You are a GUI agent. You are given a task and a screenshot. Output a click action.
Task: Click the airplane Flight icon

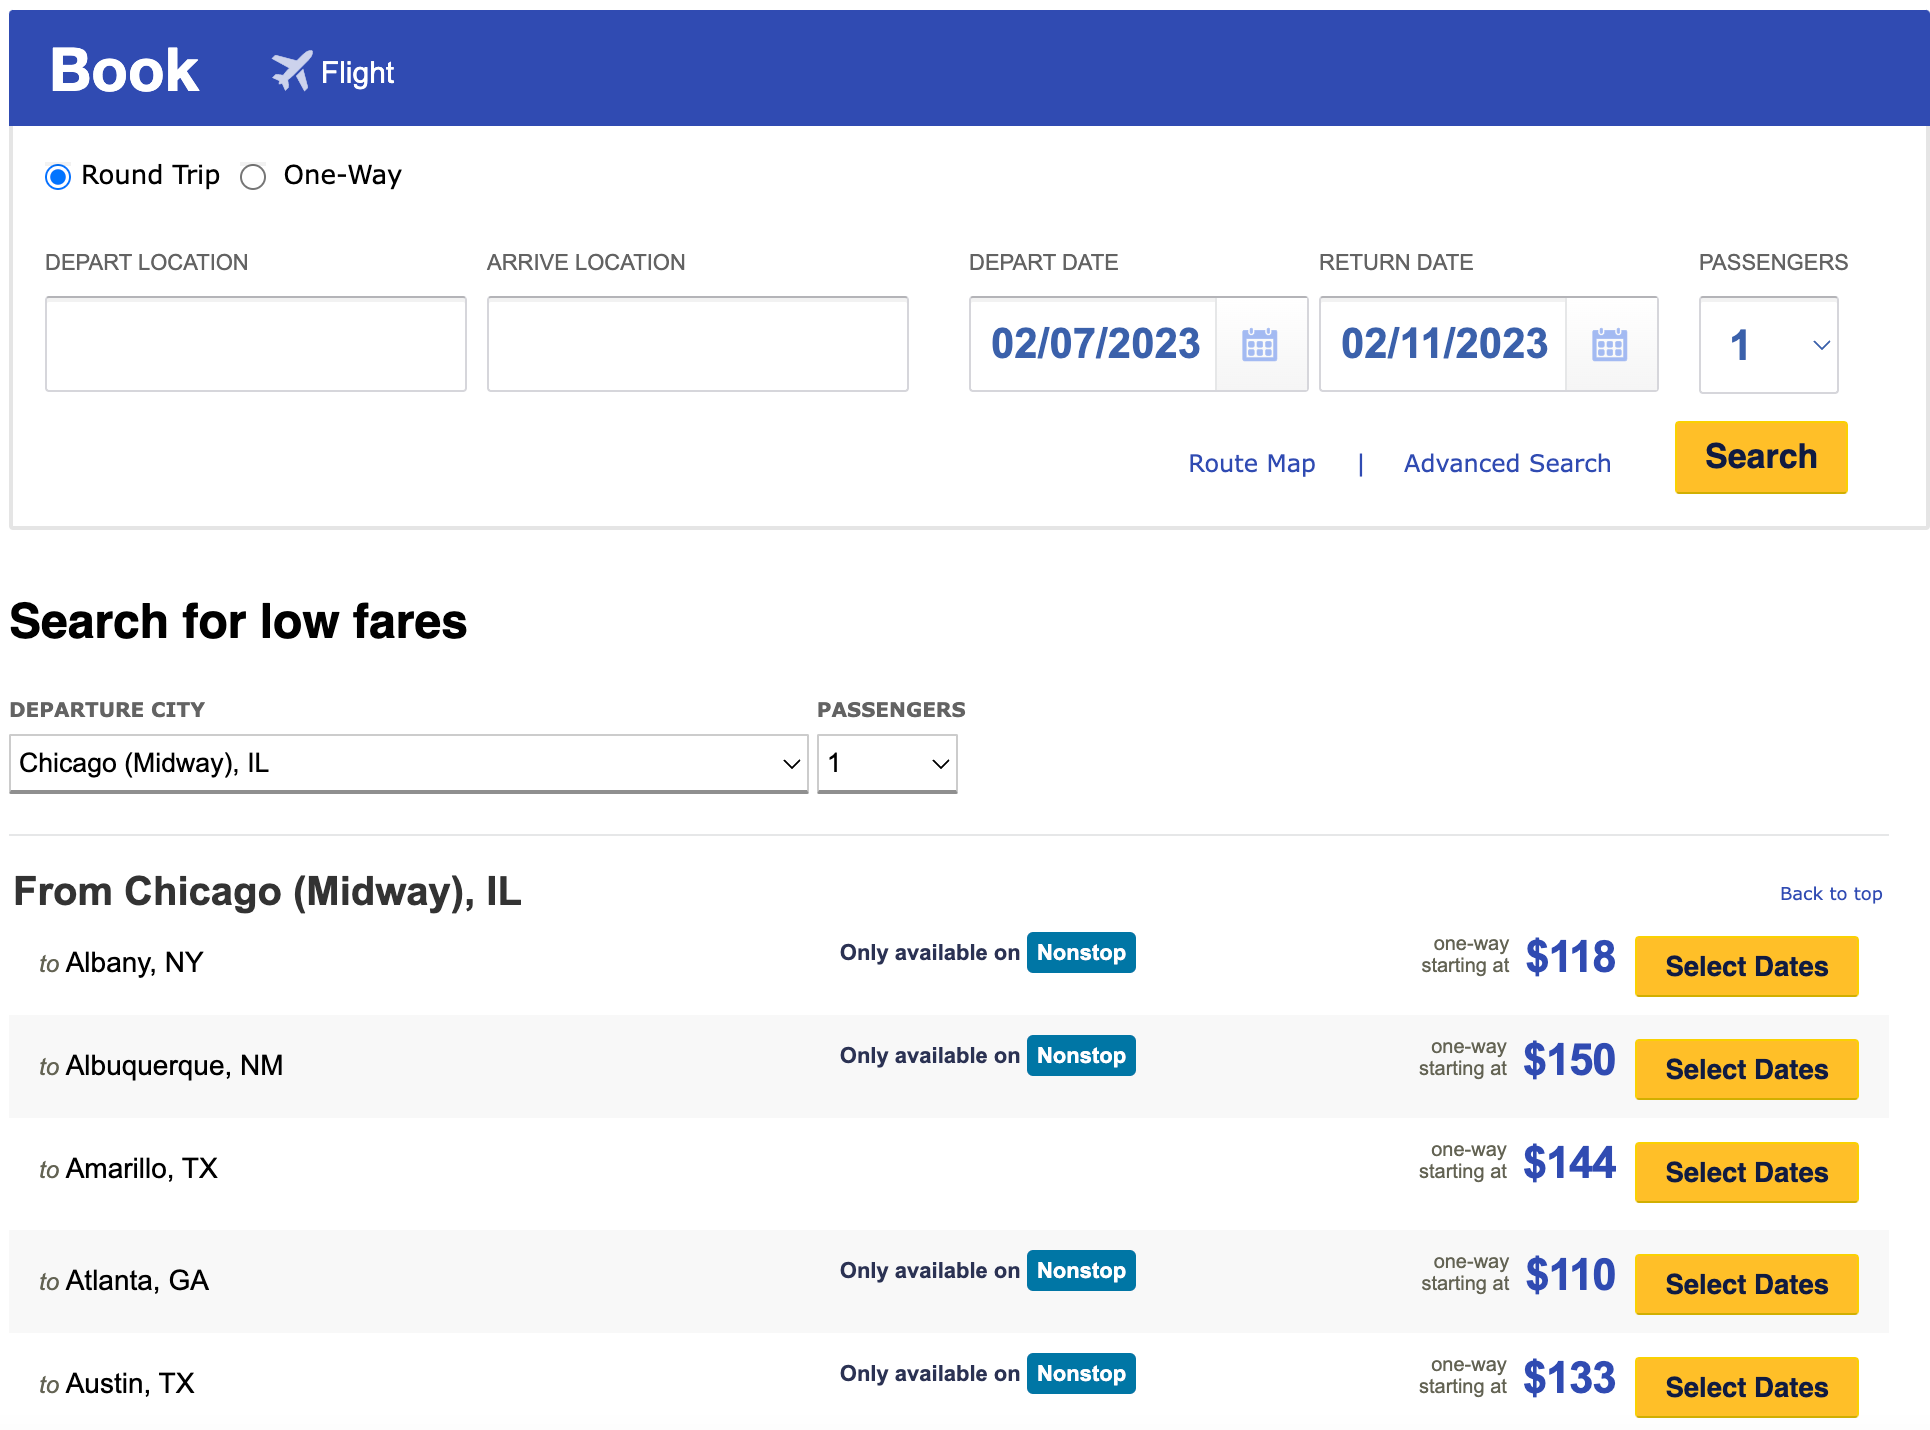click(x=291, y=72)
